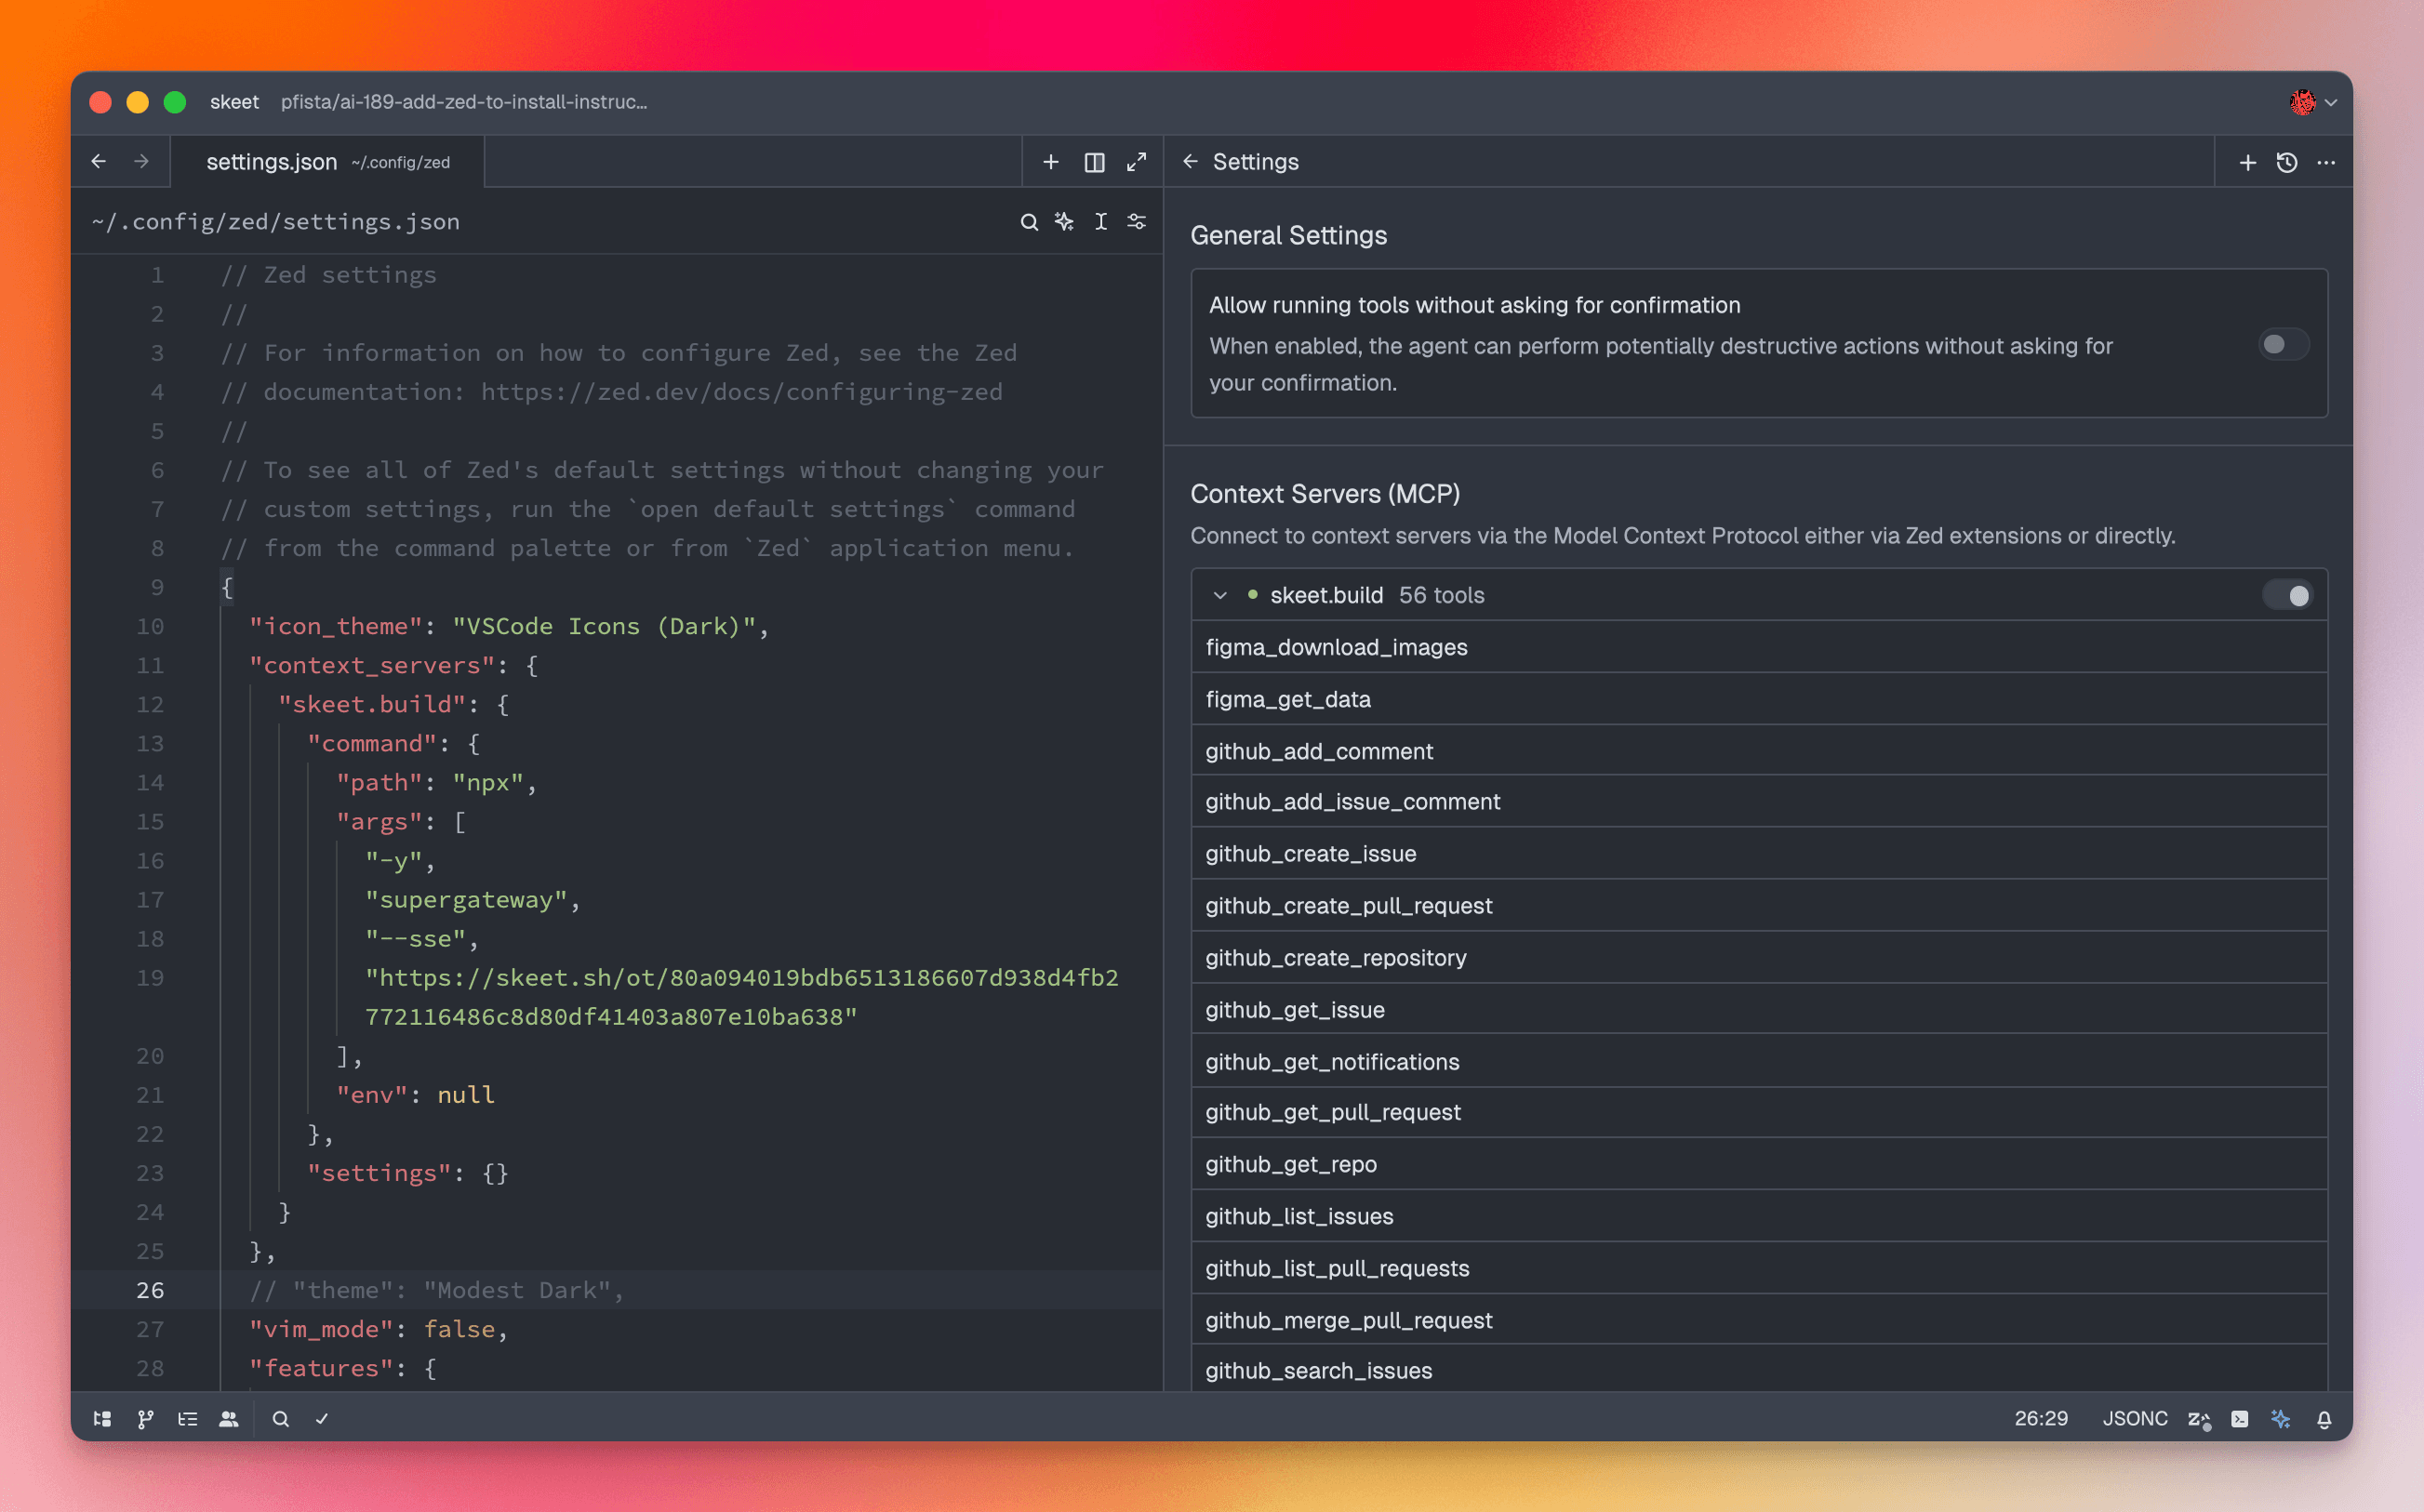Open buffer search in editor toolbar

point(1029,222)
